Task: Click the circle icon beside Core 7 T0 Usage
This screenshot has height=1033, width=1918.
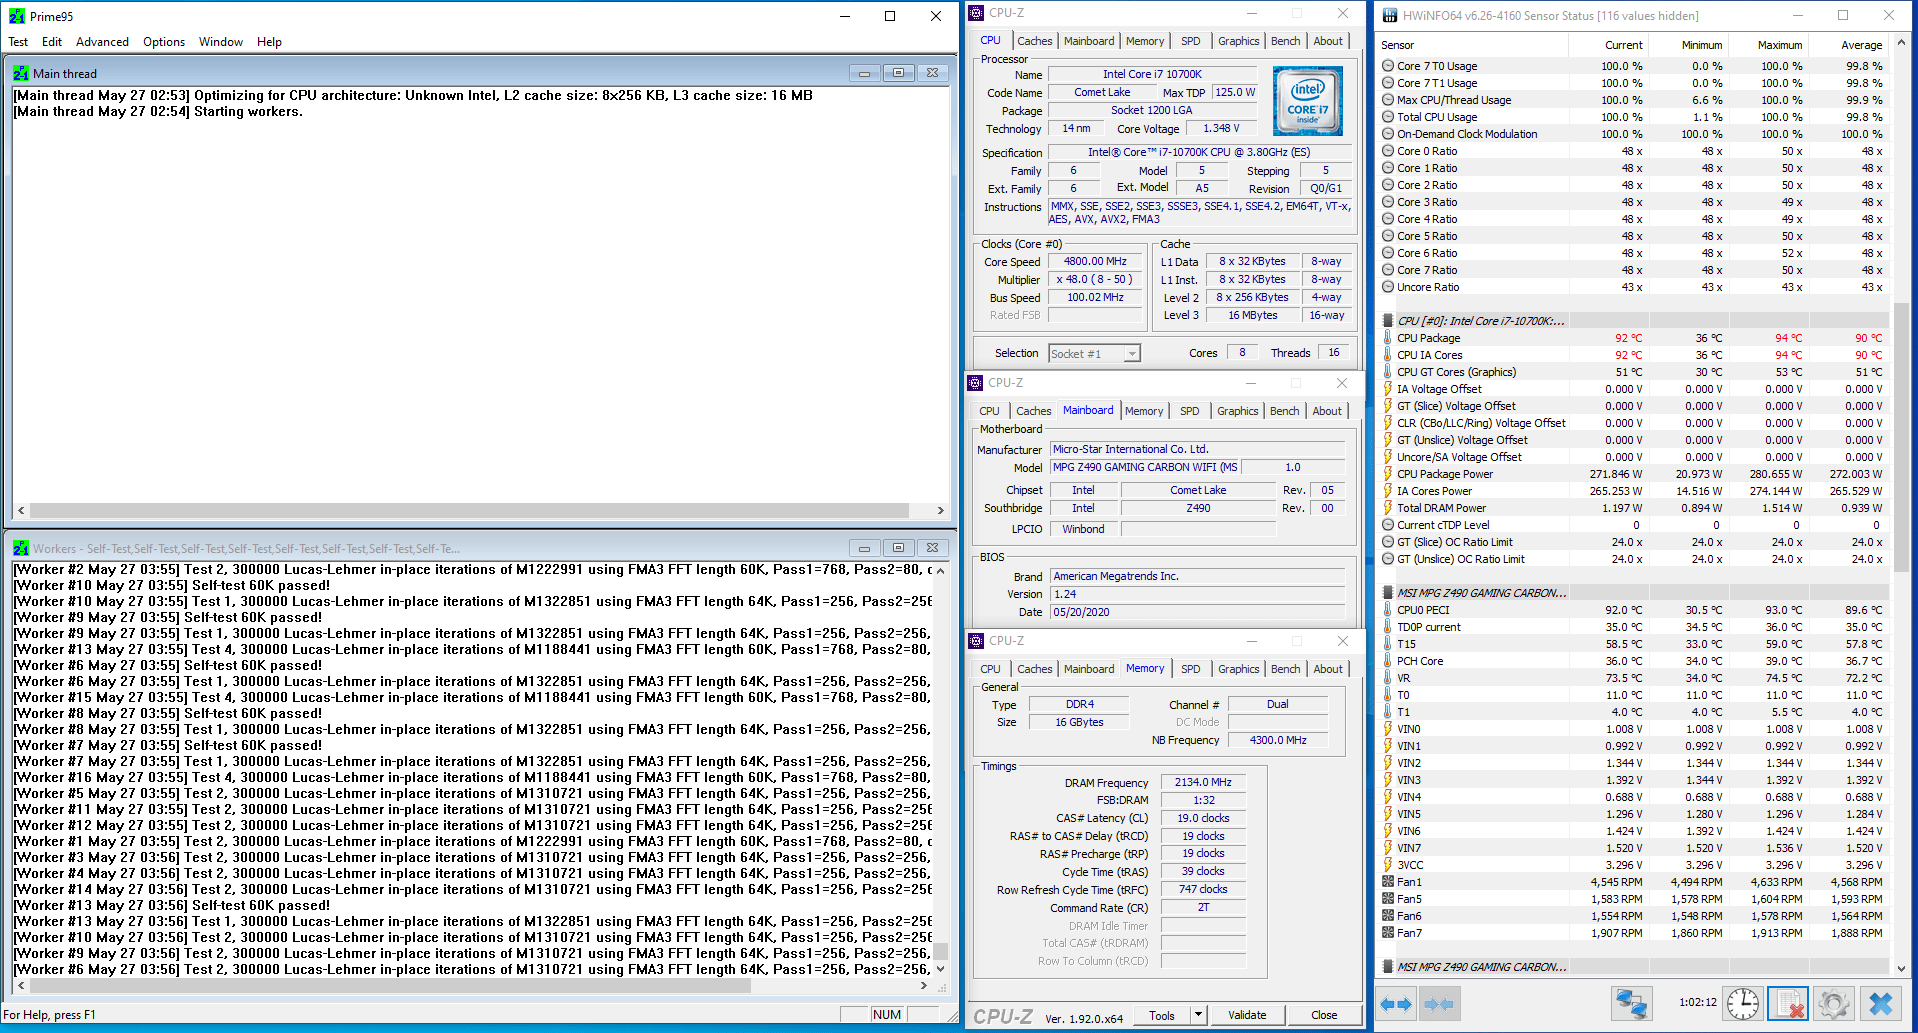Action: (x=1388, y=66)
